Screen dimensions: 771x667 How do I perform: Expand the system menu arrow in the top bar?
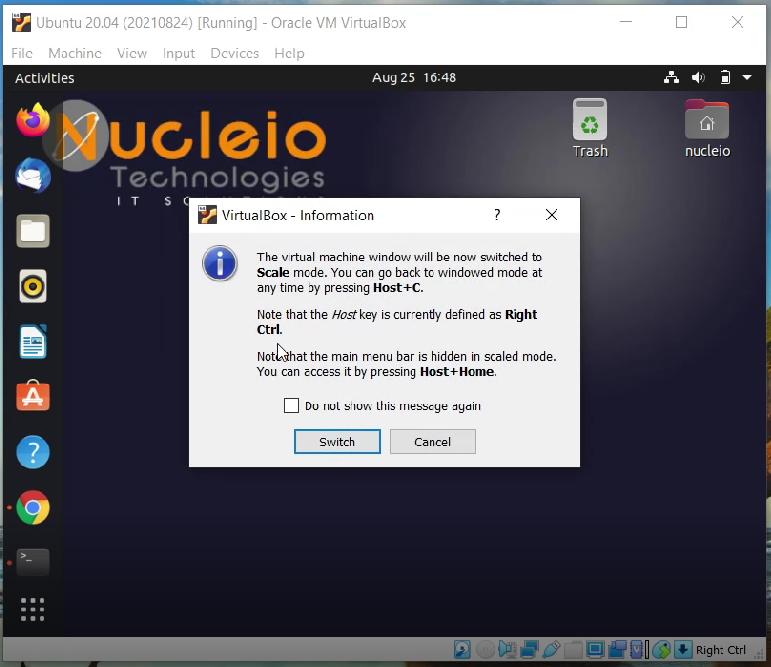point(747,78)
